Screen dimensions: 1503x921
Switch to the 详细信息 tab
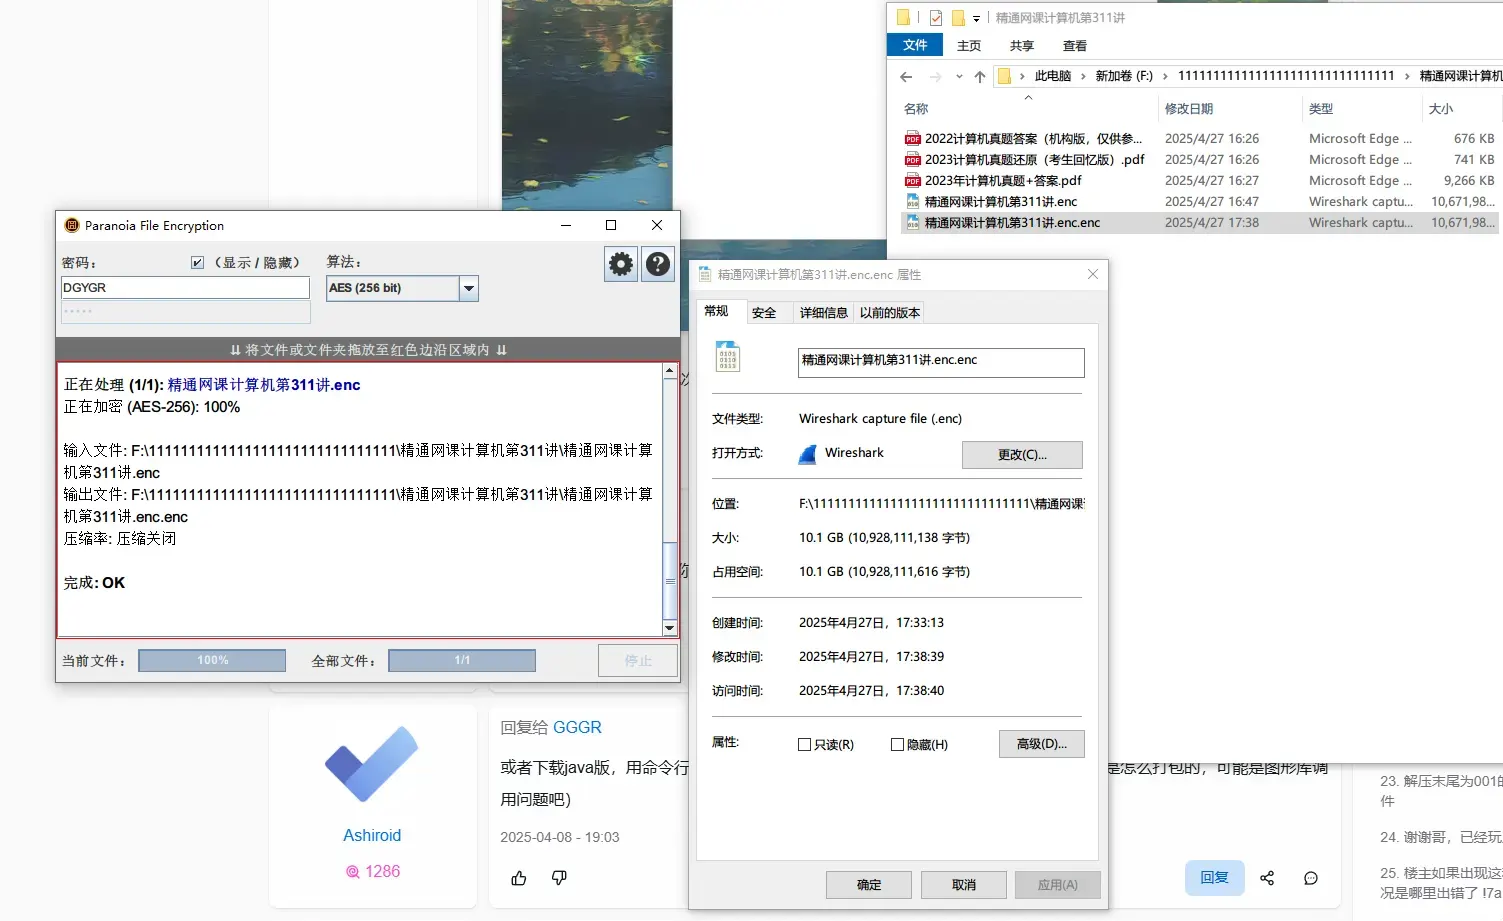[x=823, y=313]
